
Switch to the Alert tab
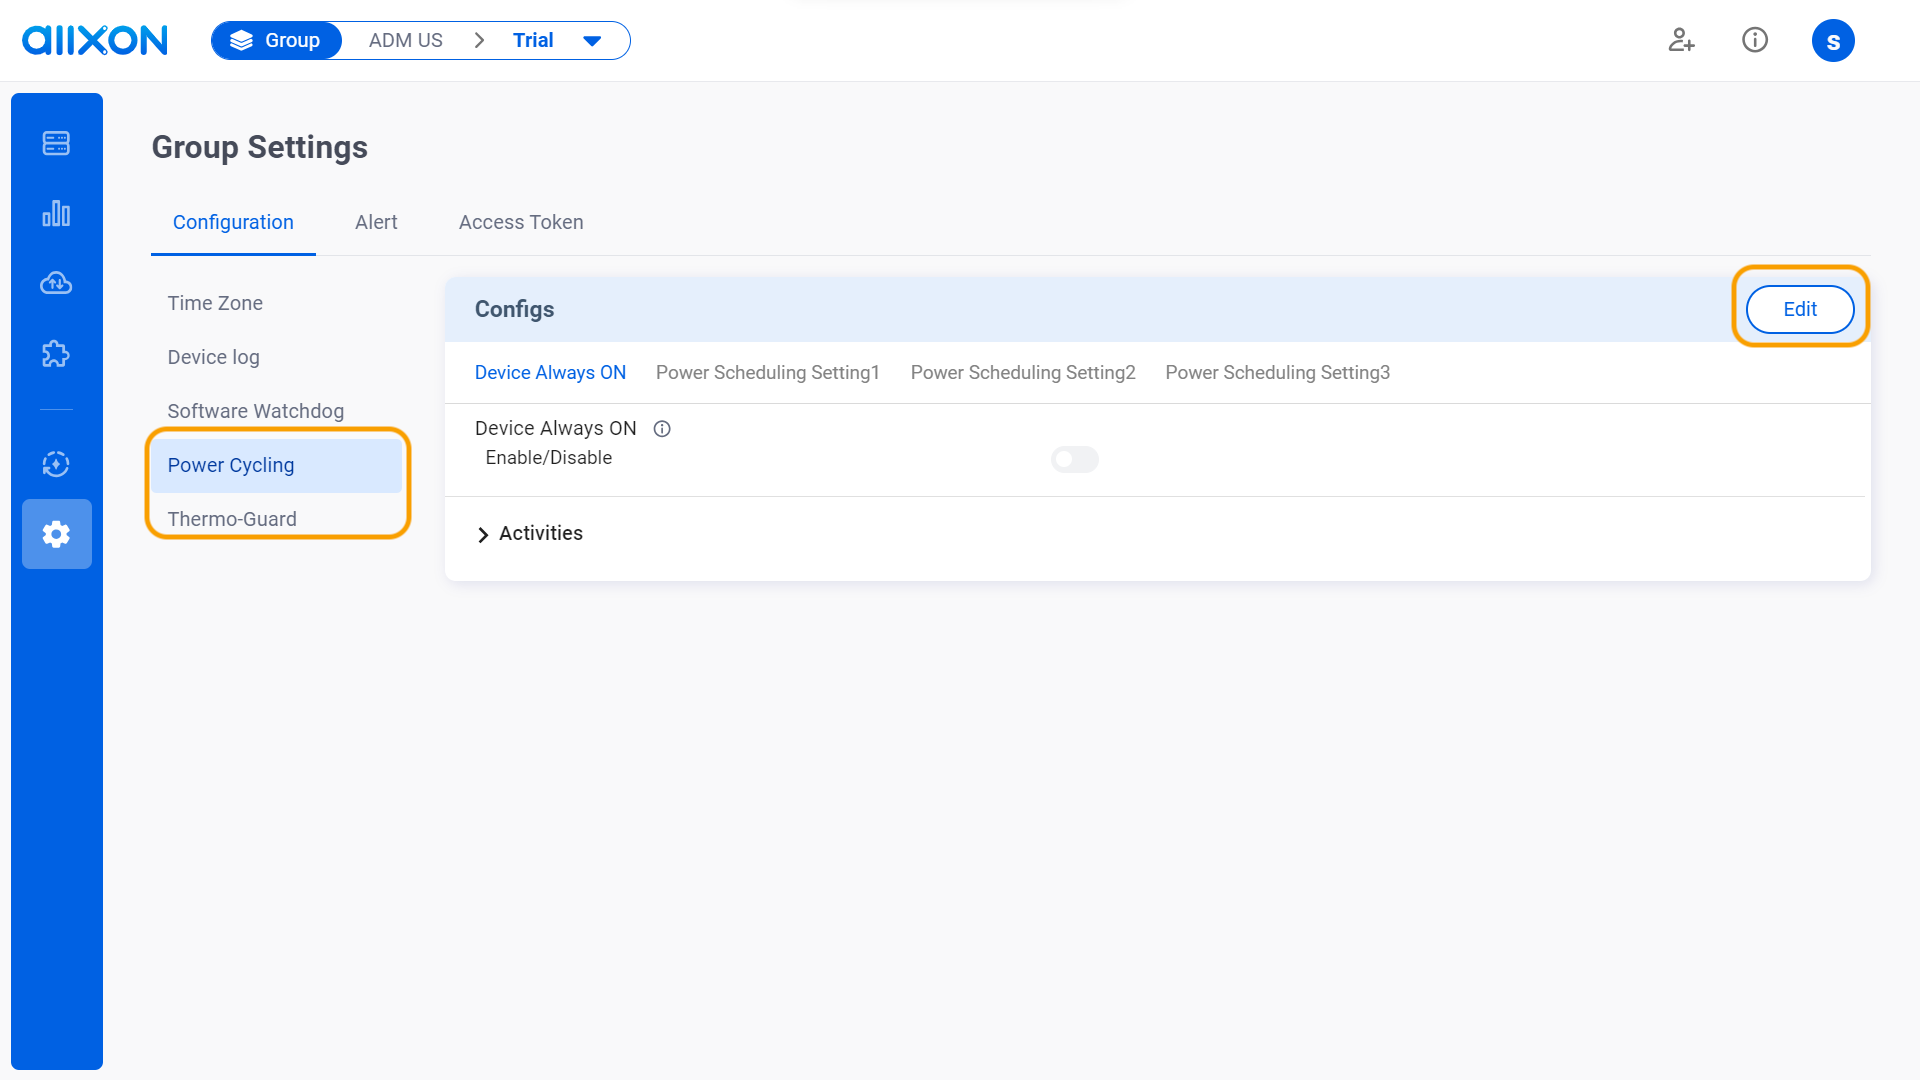tap(376, 222)
